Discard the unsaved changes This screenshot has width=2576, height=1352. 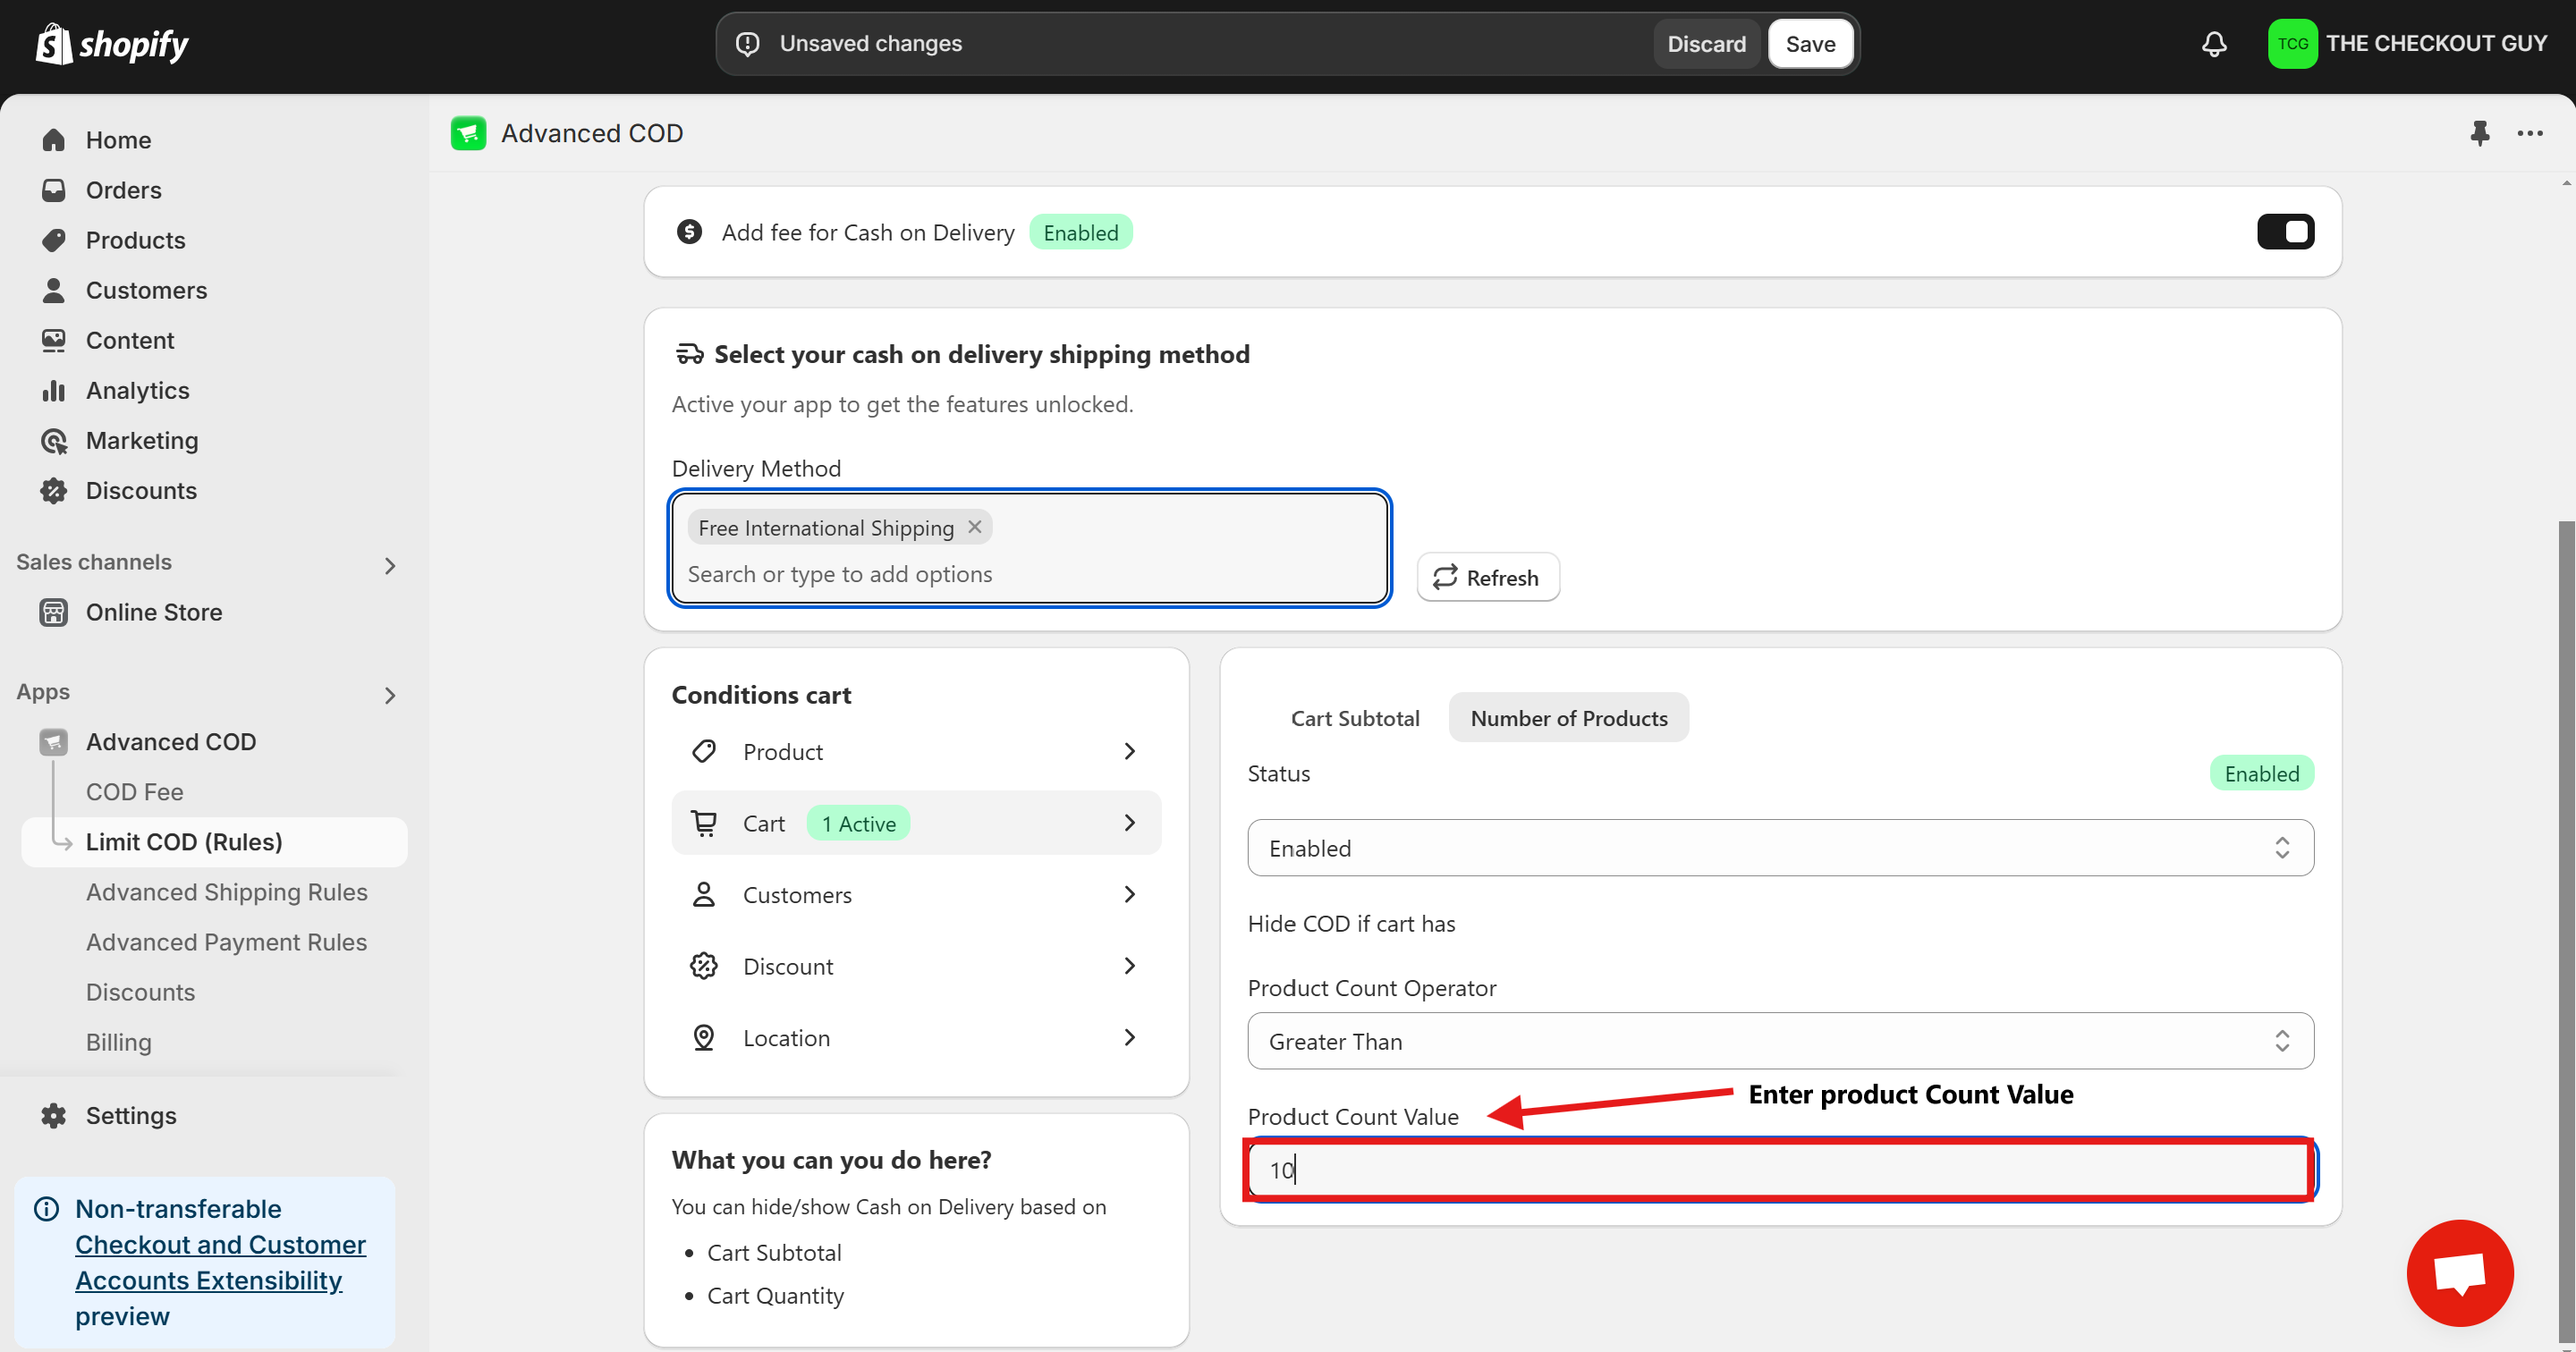pyautogui.click(x=1706, y=44)
